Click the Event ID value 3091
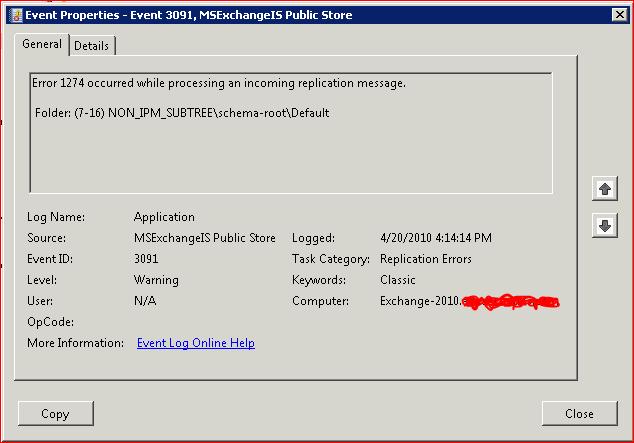This screenshot has width=634, height=443. 146,259
